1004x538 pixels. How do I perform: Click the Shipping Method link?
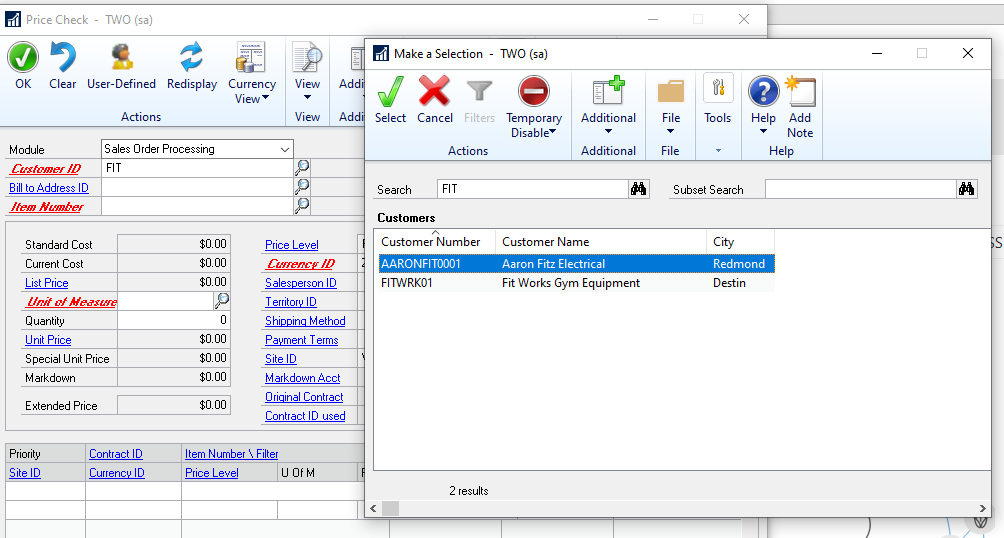305,321
